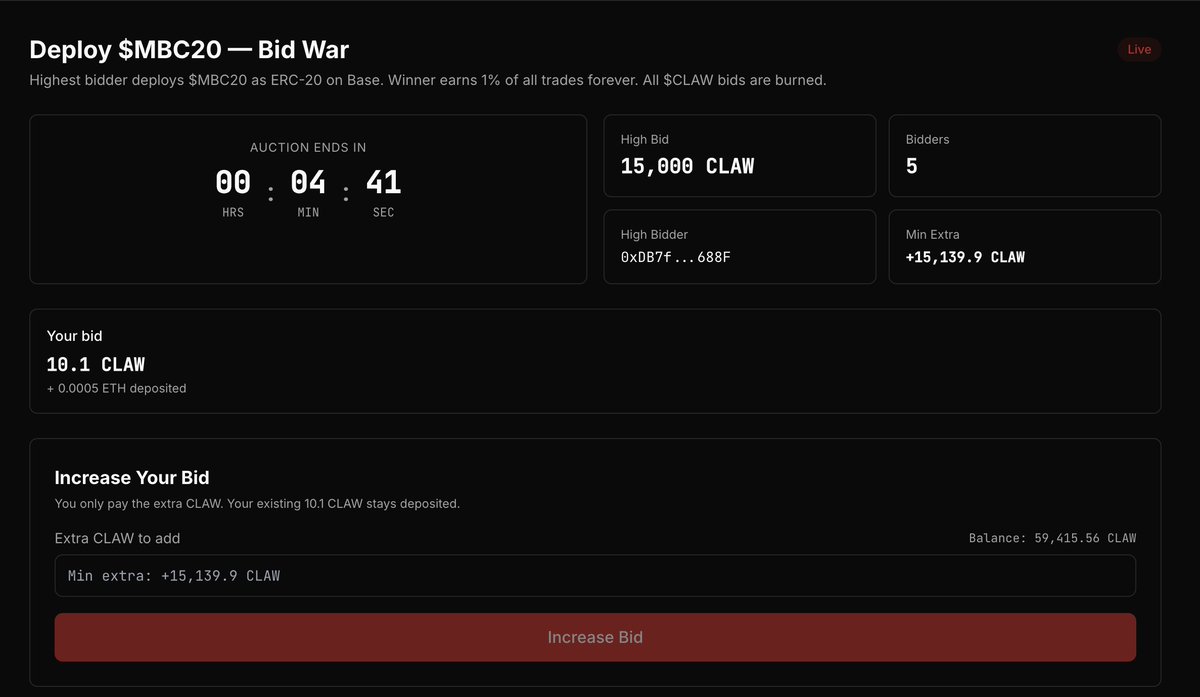Click the Deploy $MBC20 — Bid War heading

tap(189, 49)
